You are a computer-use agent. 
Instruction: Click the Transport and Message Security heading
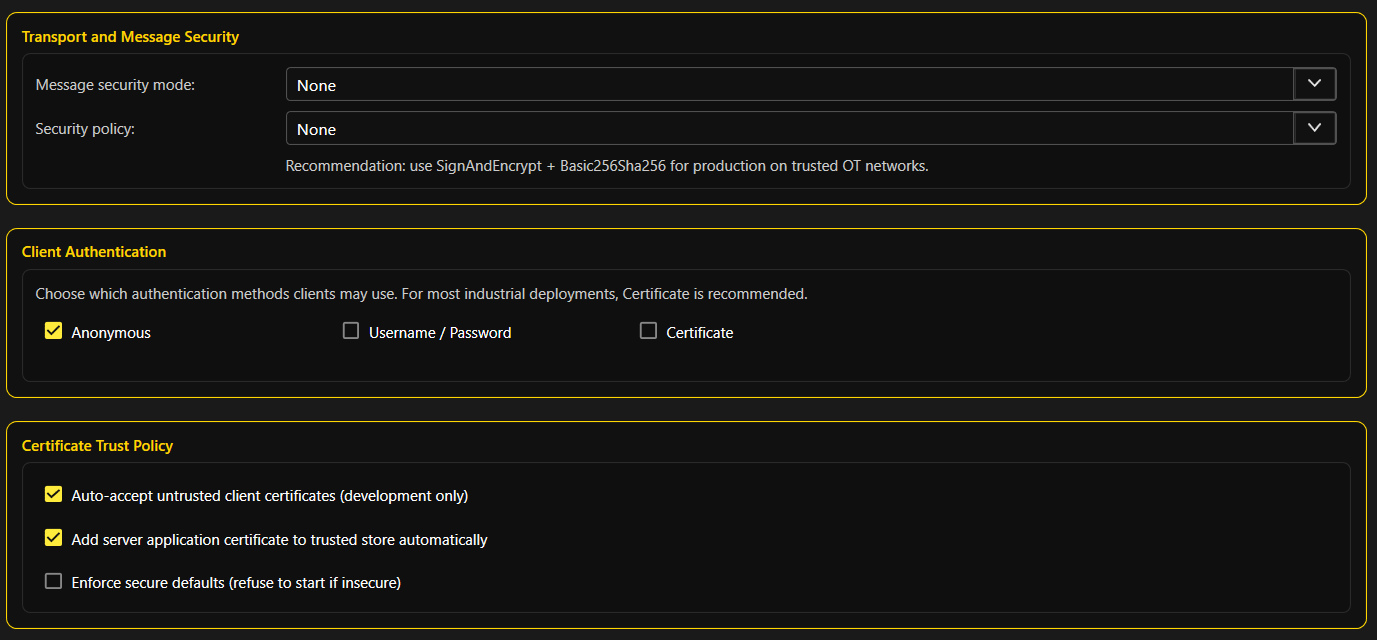click(130, 37)
